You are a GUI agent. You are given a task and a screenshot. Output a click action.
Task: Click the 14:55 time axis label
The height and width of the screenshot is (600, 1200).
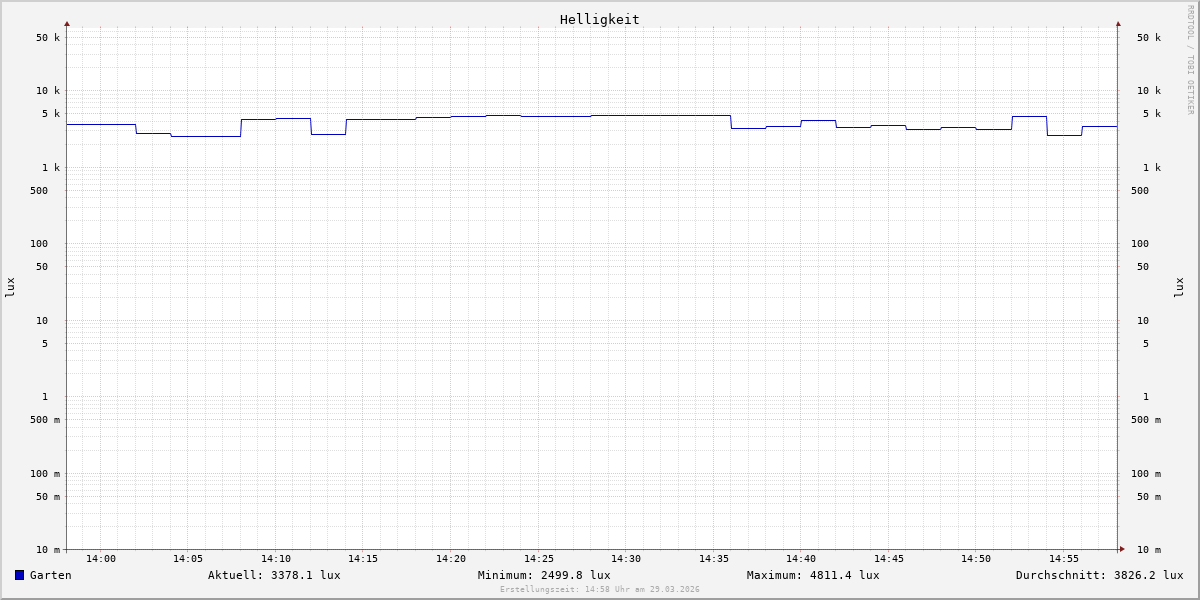(x=1064, y=559)
